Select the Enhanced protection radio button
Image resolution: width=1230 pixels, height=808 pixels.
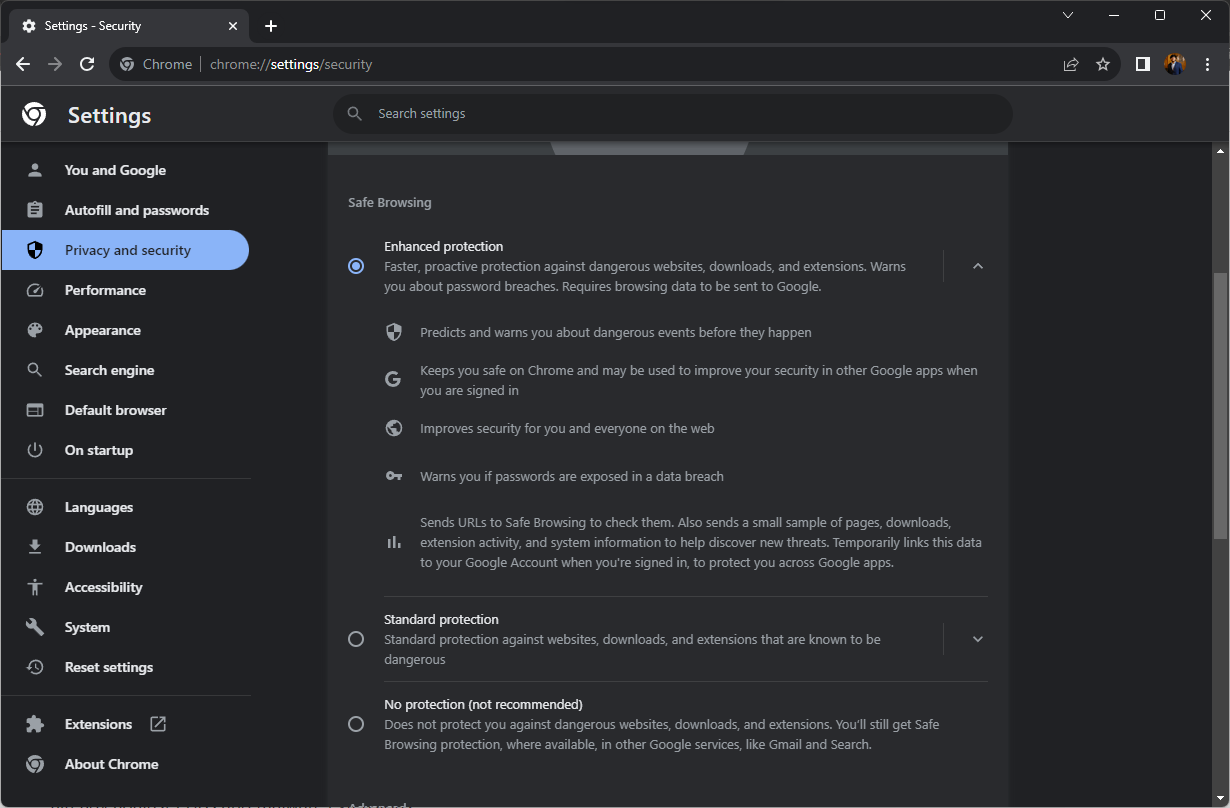pyautogui.click(x=356, y=266)
